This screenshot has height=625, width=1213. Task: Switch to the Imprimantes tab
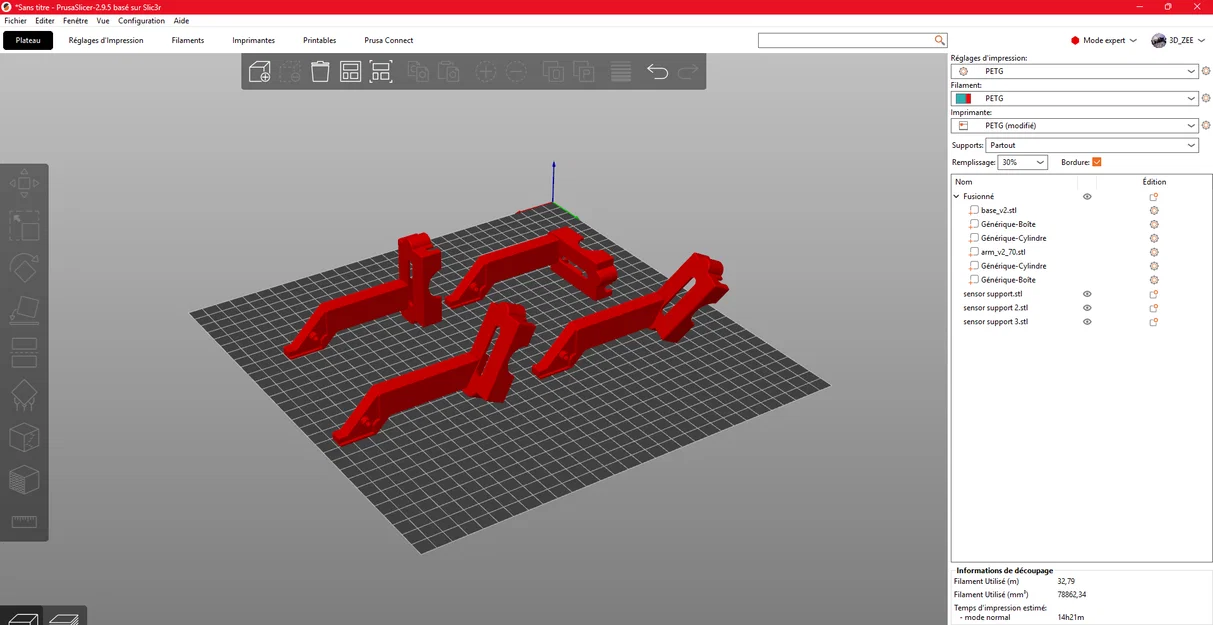point(254,40)
